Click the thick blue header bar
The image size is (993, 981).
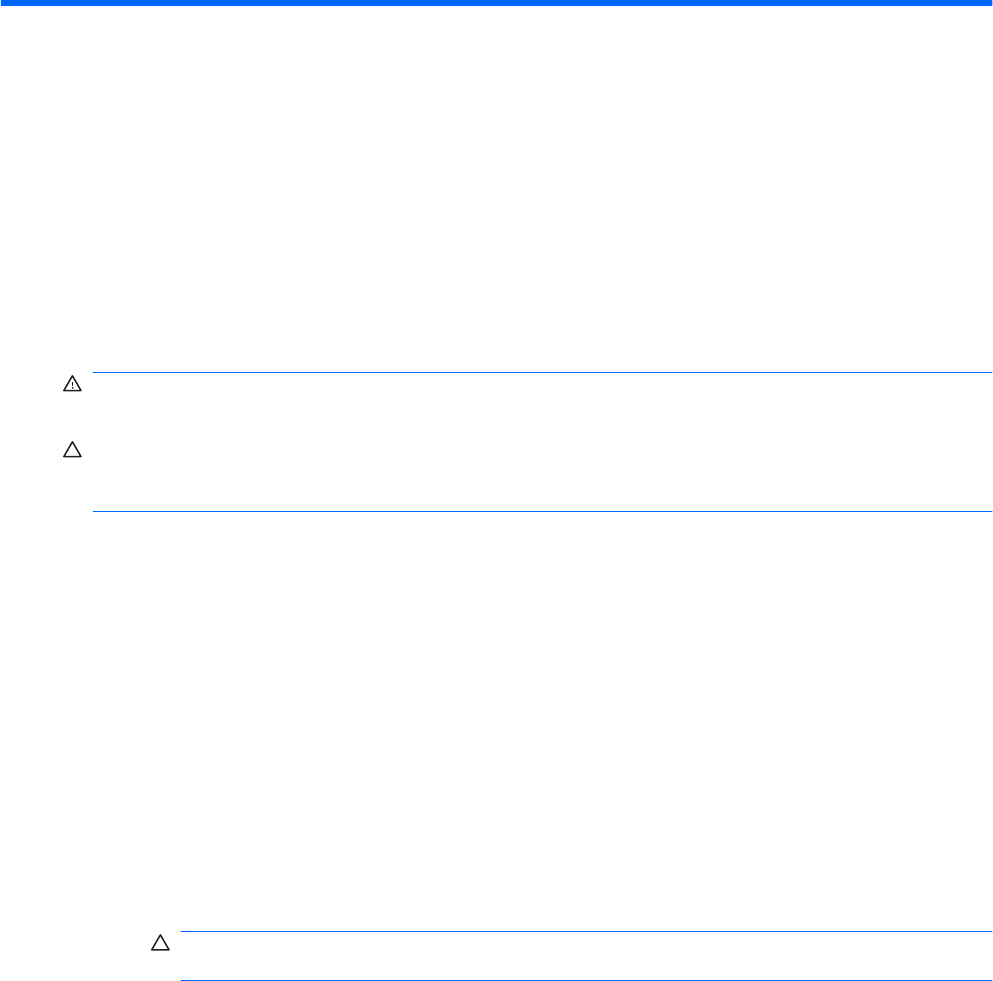point(496,4)
